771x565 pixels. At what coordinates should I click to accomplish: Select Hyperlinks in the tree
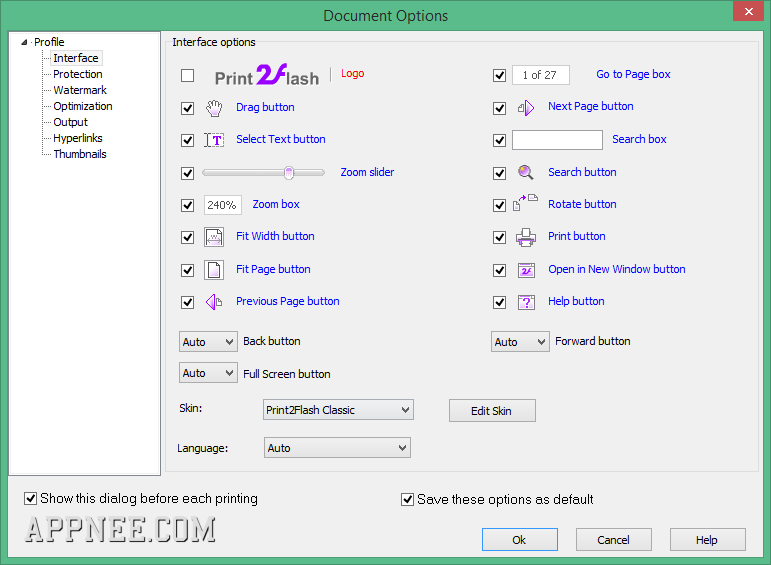pyautogui.click(x=78, y=138)
